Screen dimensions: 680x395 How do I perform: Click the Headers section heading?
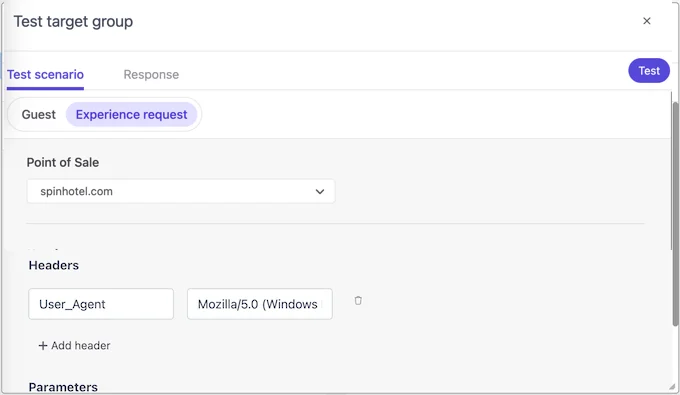[54, 265]
